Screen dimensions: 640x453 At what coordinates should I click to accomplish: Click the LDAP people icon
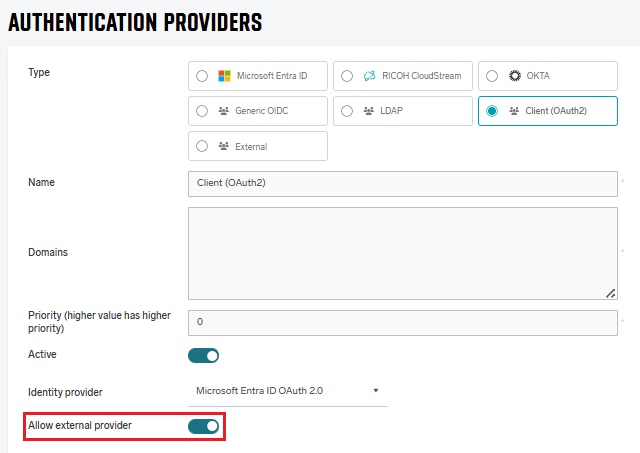click(x=369, y=111)
